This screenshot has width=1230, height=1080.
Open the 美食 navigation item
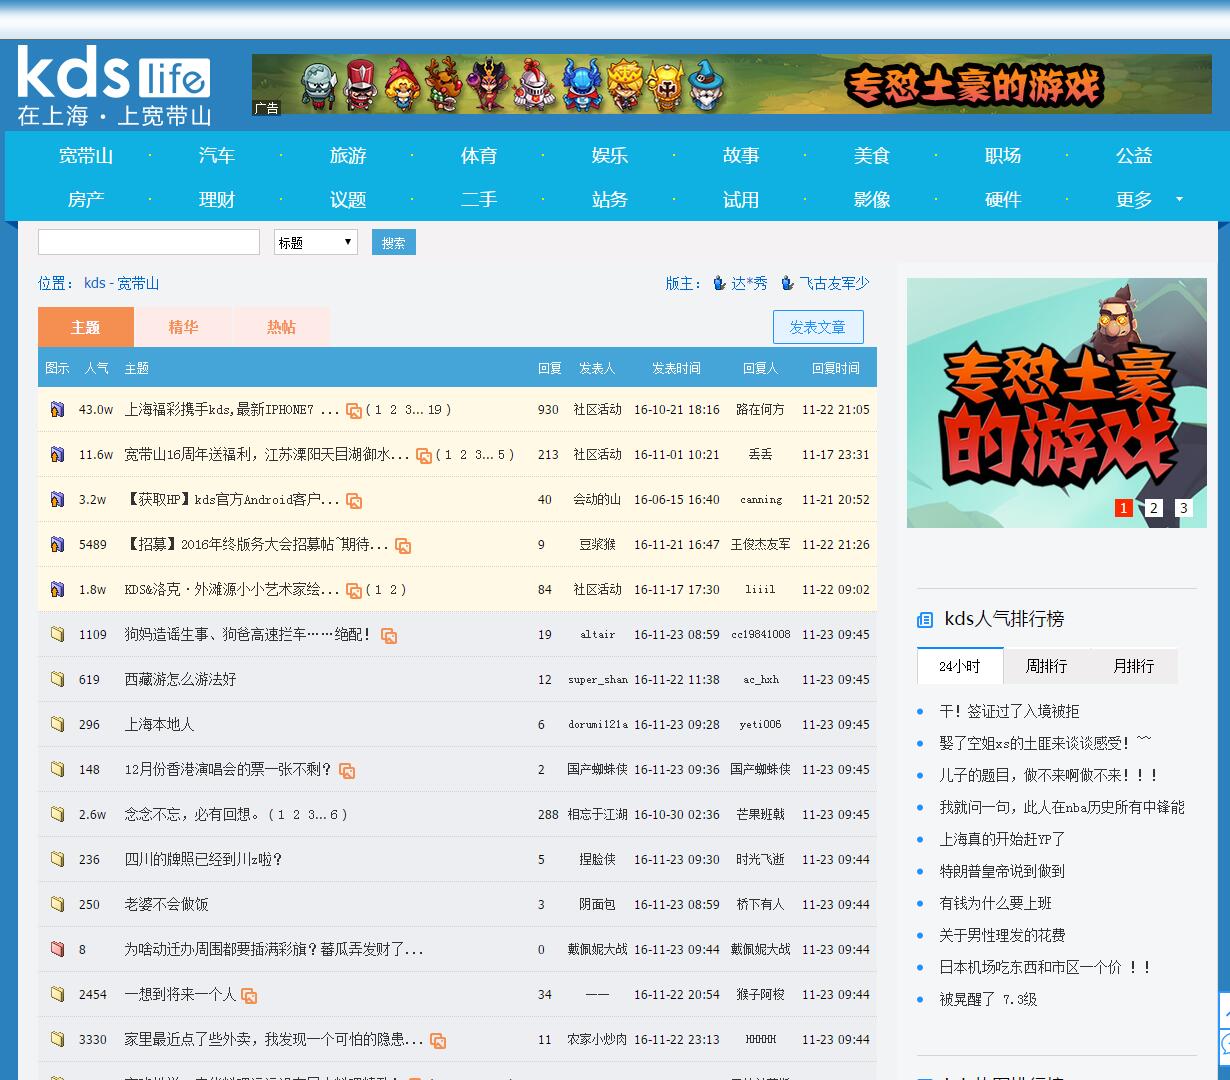[872, 155]
